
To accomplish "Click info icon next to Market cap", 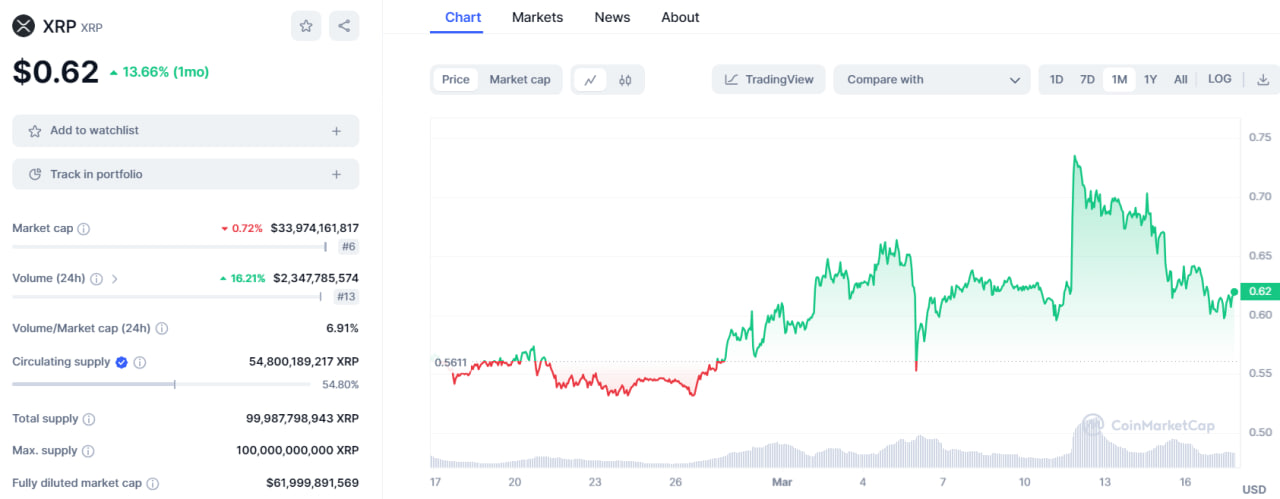I will pyautogui.click(x=84, y=229).
